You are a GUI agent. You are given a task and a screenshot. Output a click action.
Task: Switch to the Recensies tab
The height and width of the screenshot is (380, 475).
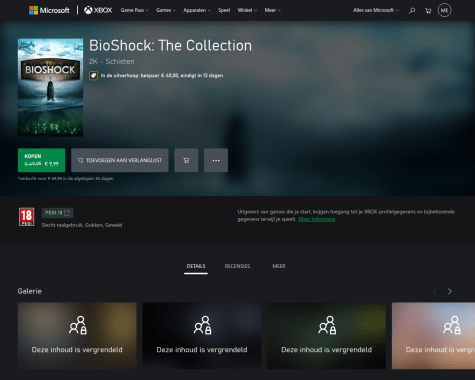coord(237,266)
